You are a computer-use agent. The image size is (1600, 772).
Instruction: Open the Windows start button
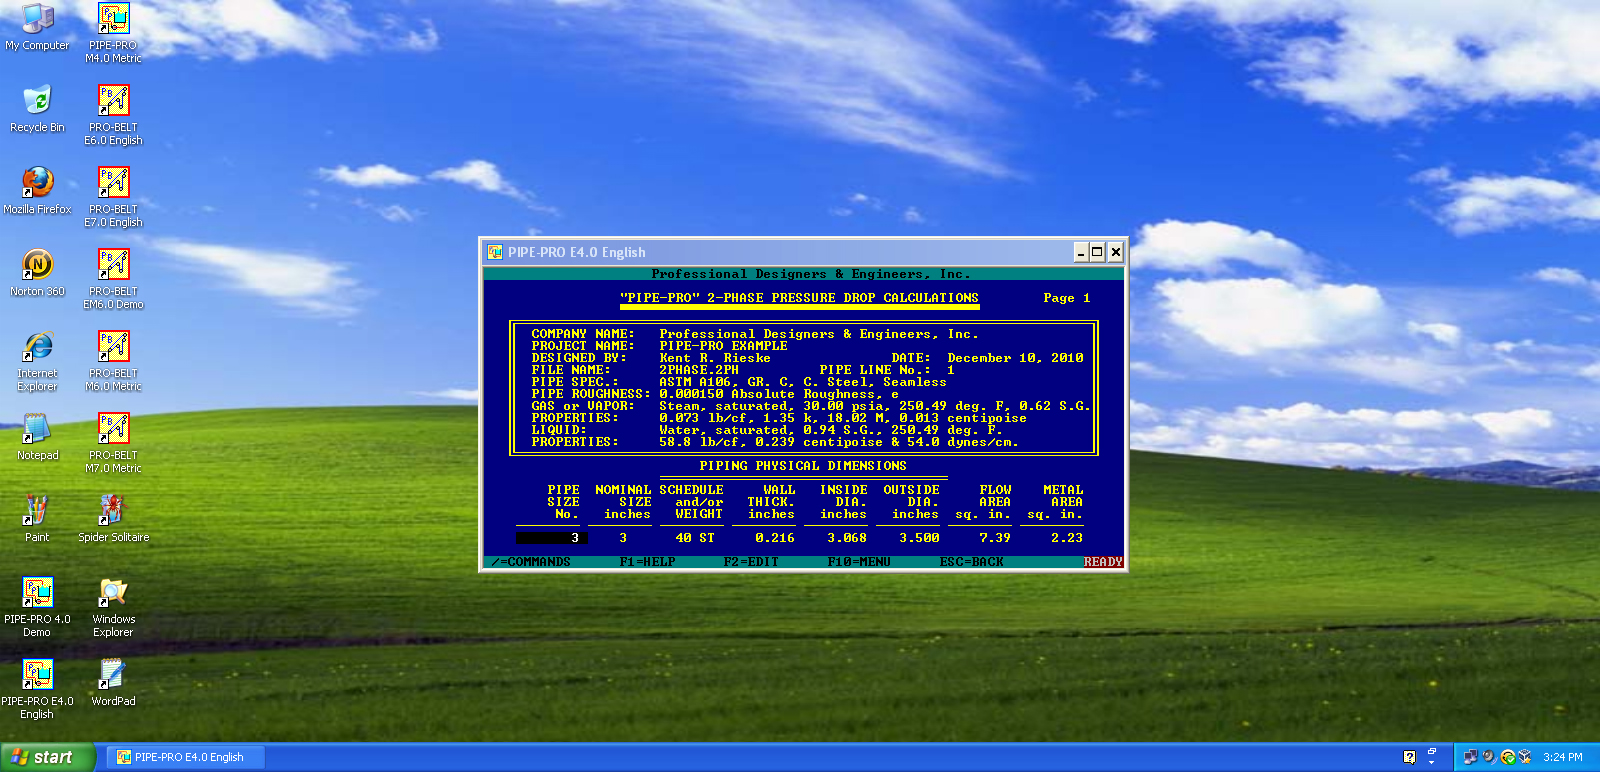point(48,757)
